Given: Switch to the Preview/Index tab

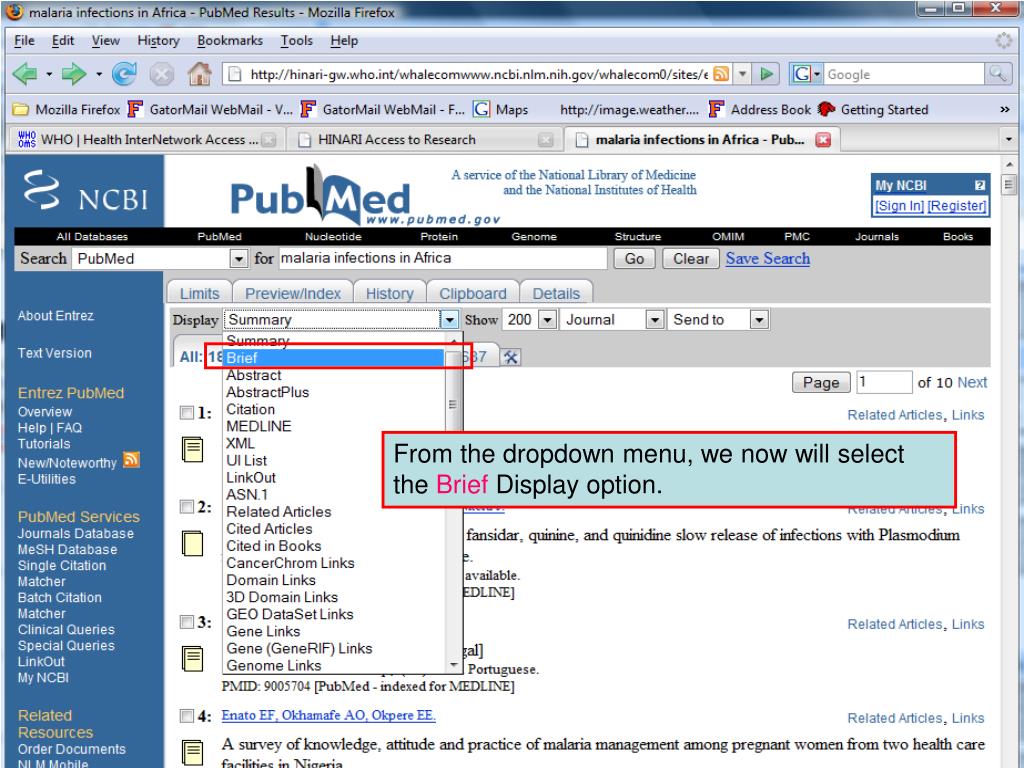Looking at the screenshot, I should coord(293,293).
